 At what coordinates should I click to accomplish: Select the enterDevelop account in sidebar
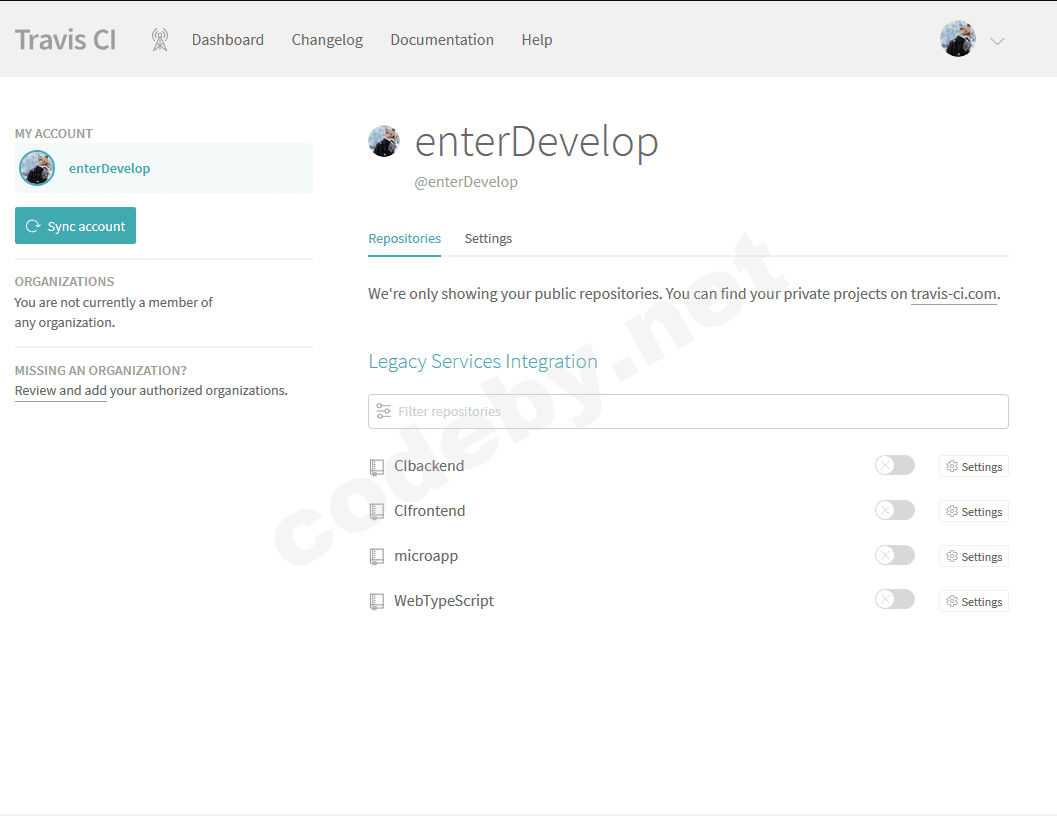click(164, 168)
